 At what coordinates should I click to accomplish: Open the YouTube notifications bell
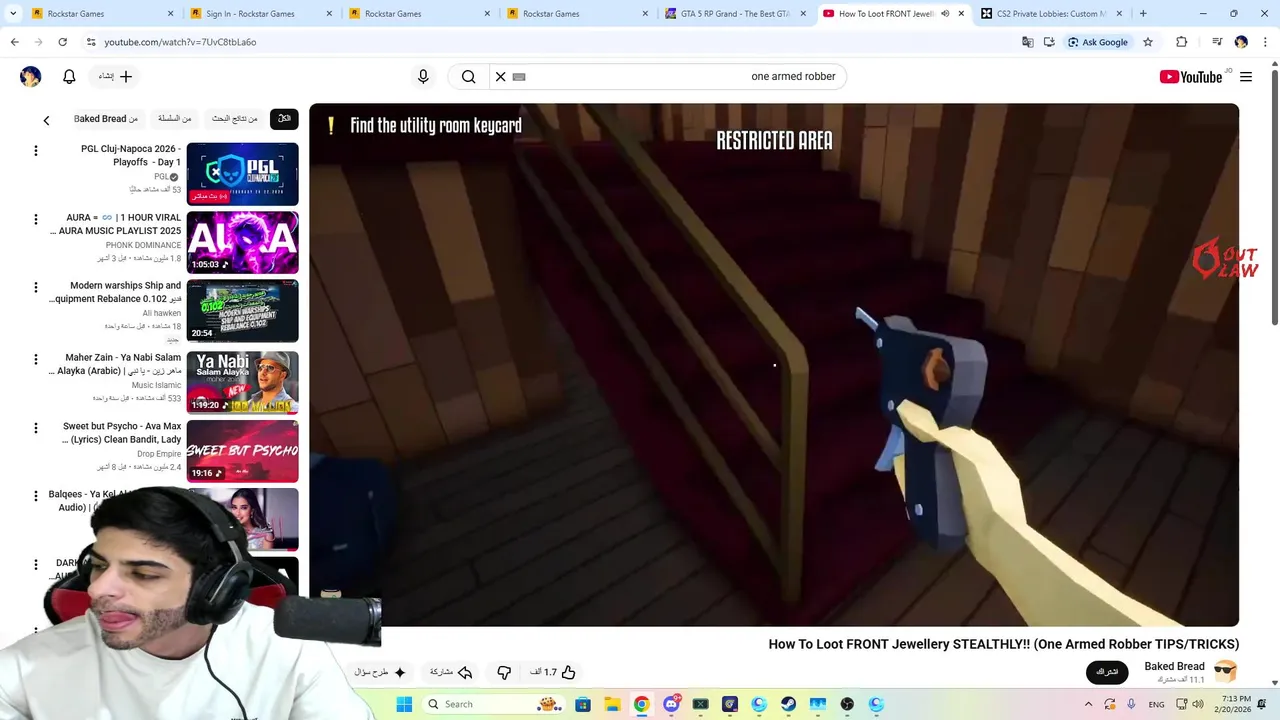69,76
